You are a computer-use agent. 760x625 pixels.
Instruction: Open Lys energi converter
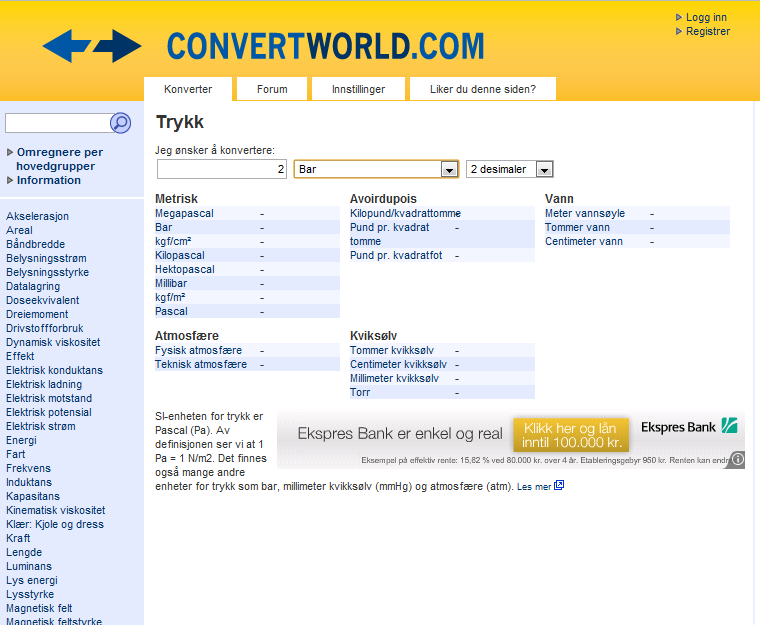tap(32, 581)
